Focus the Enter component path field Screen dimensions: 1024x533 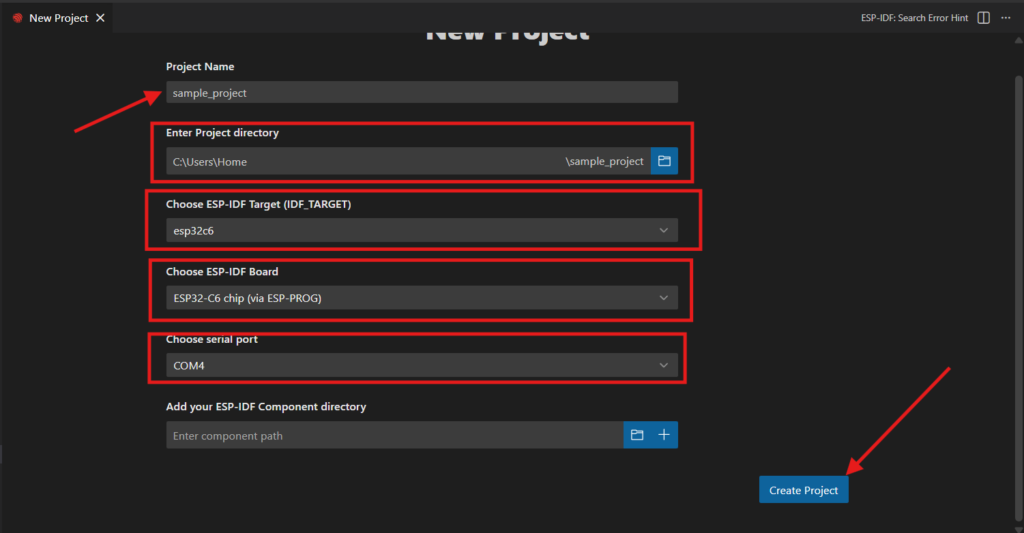(x=394, y=435)
